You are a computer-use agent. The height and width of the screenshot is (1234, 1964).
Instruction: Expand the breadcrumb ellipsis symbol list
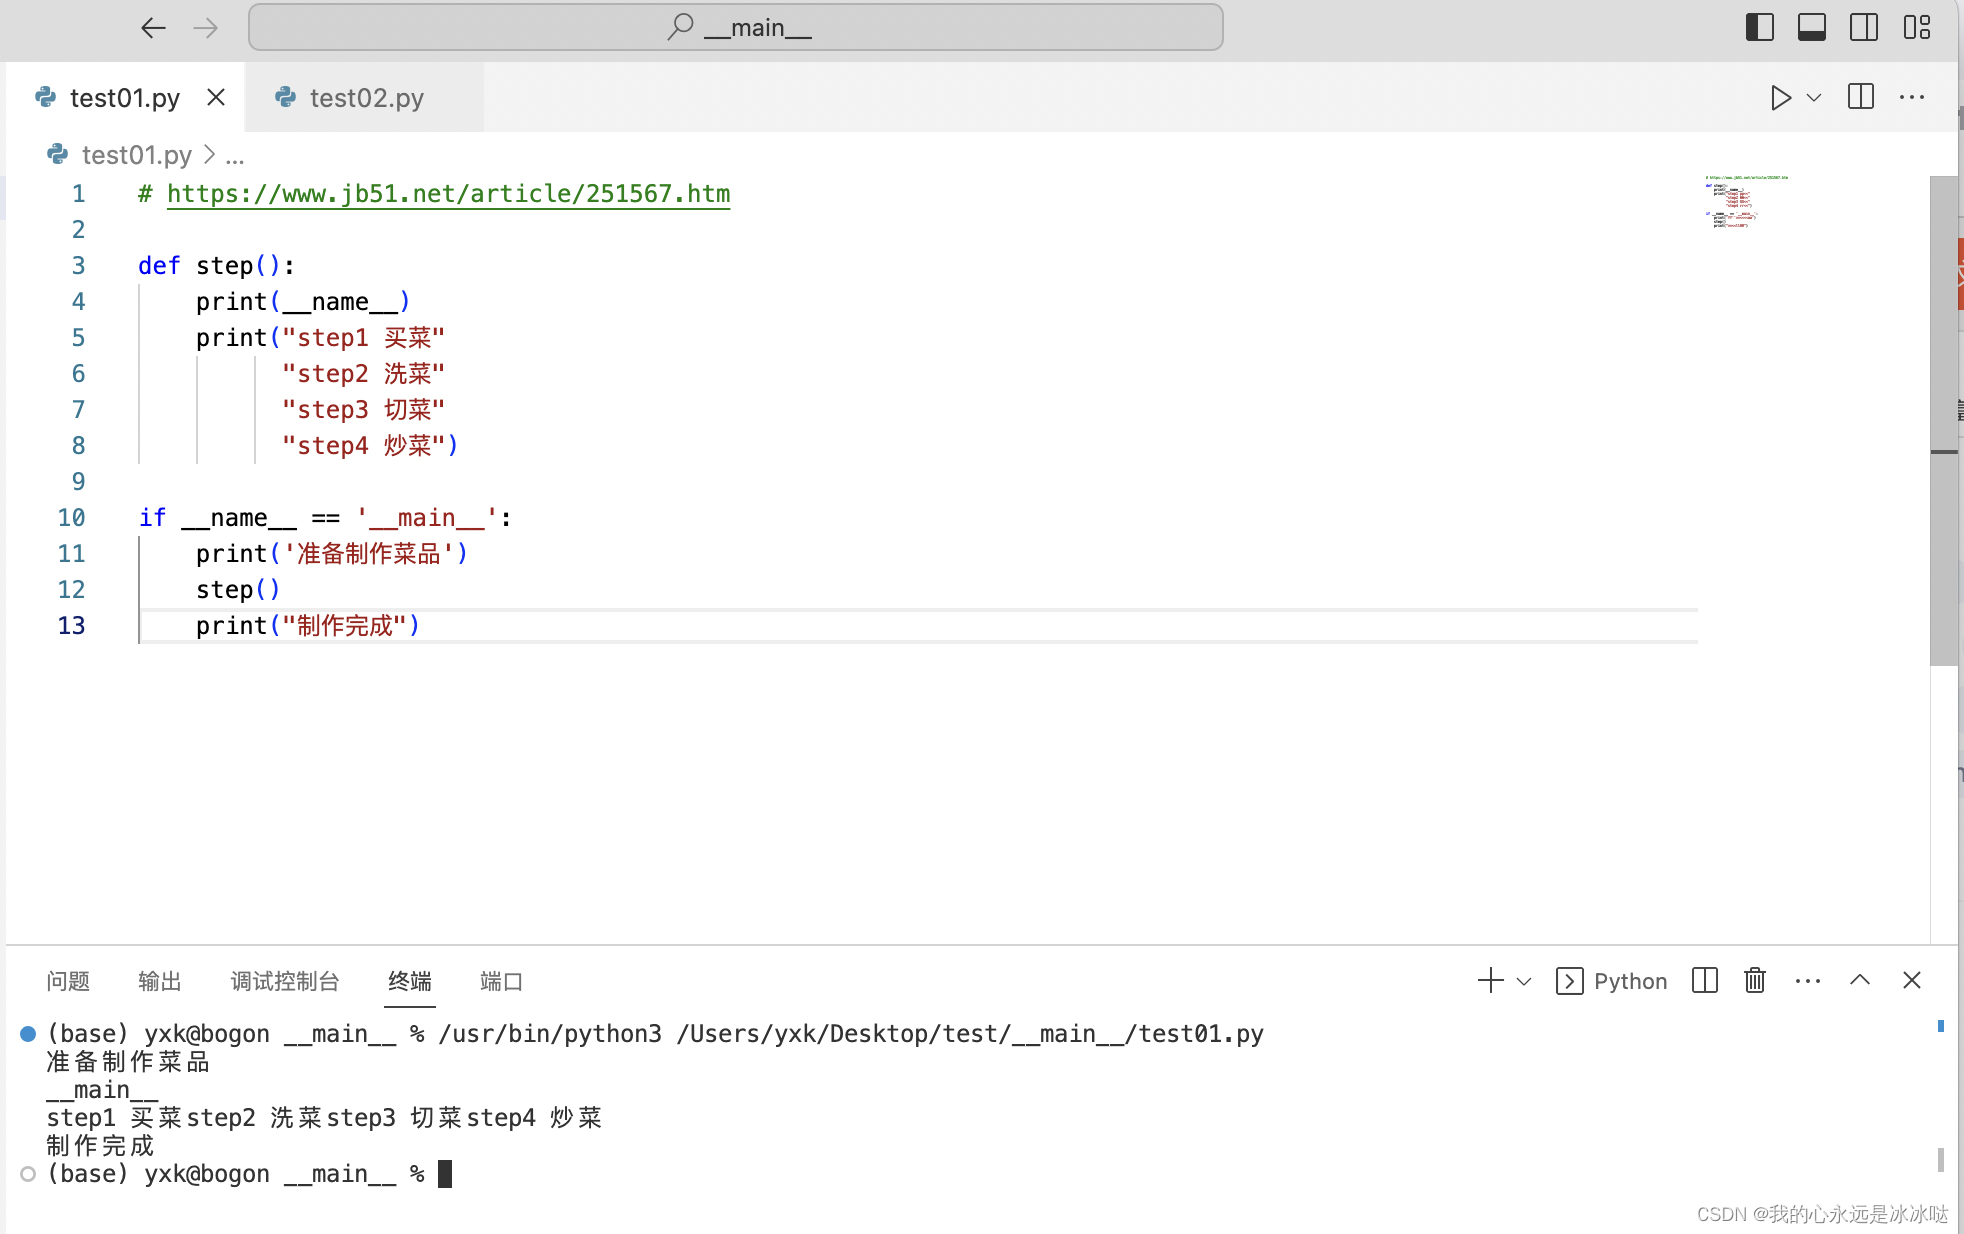pyautogui.click(x=235, y=156)
